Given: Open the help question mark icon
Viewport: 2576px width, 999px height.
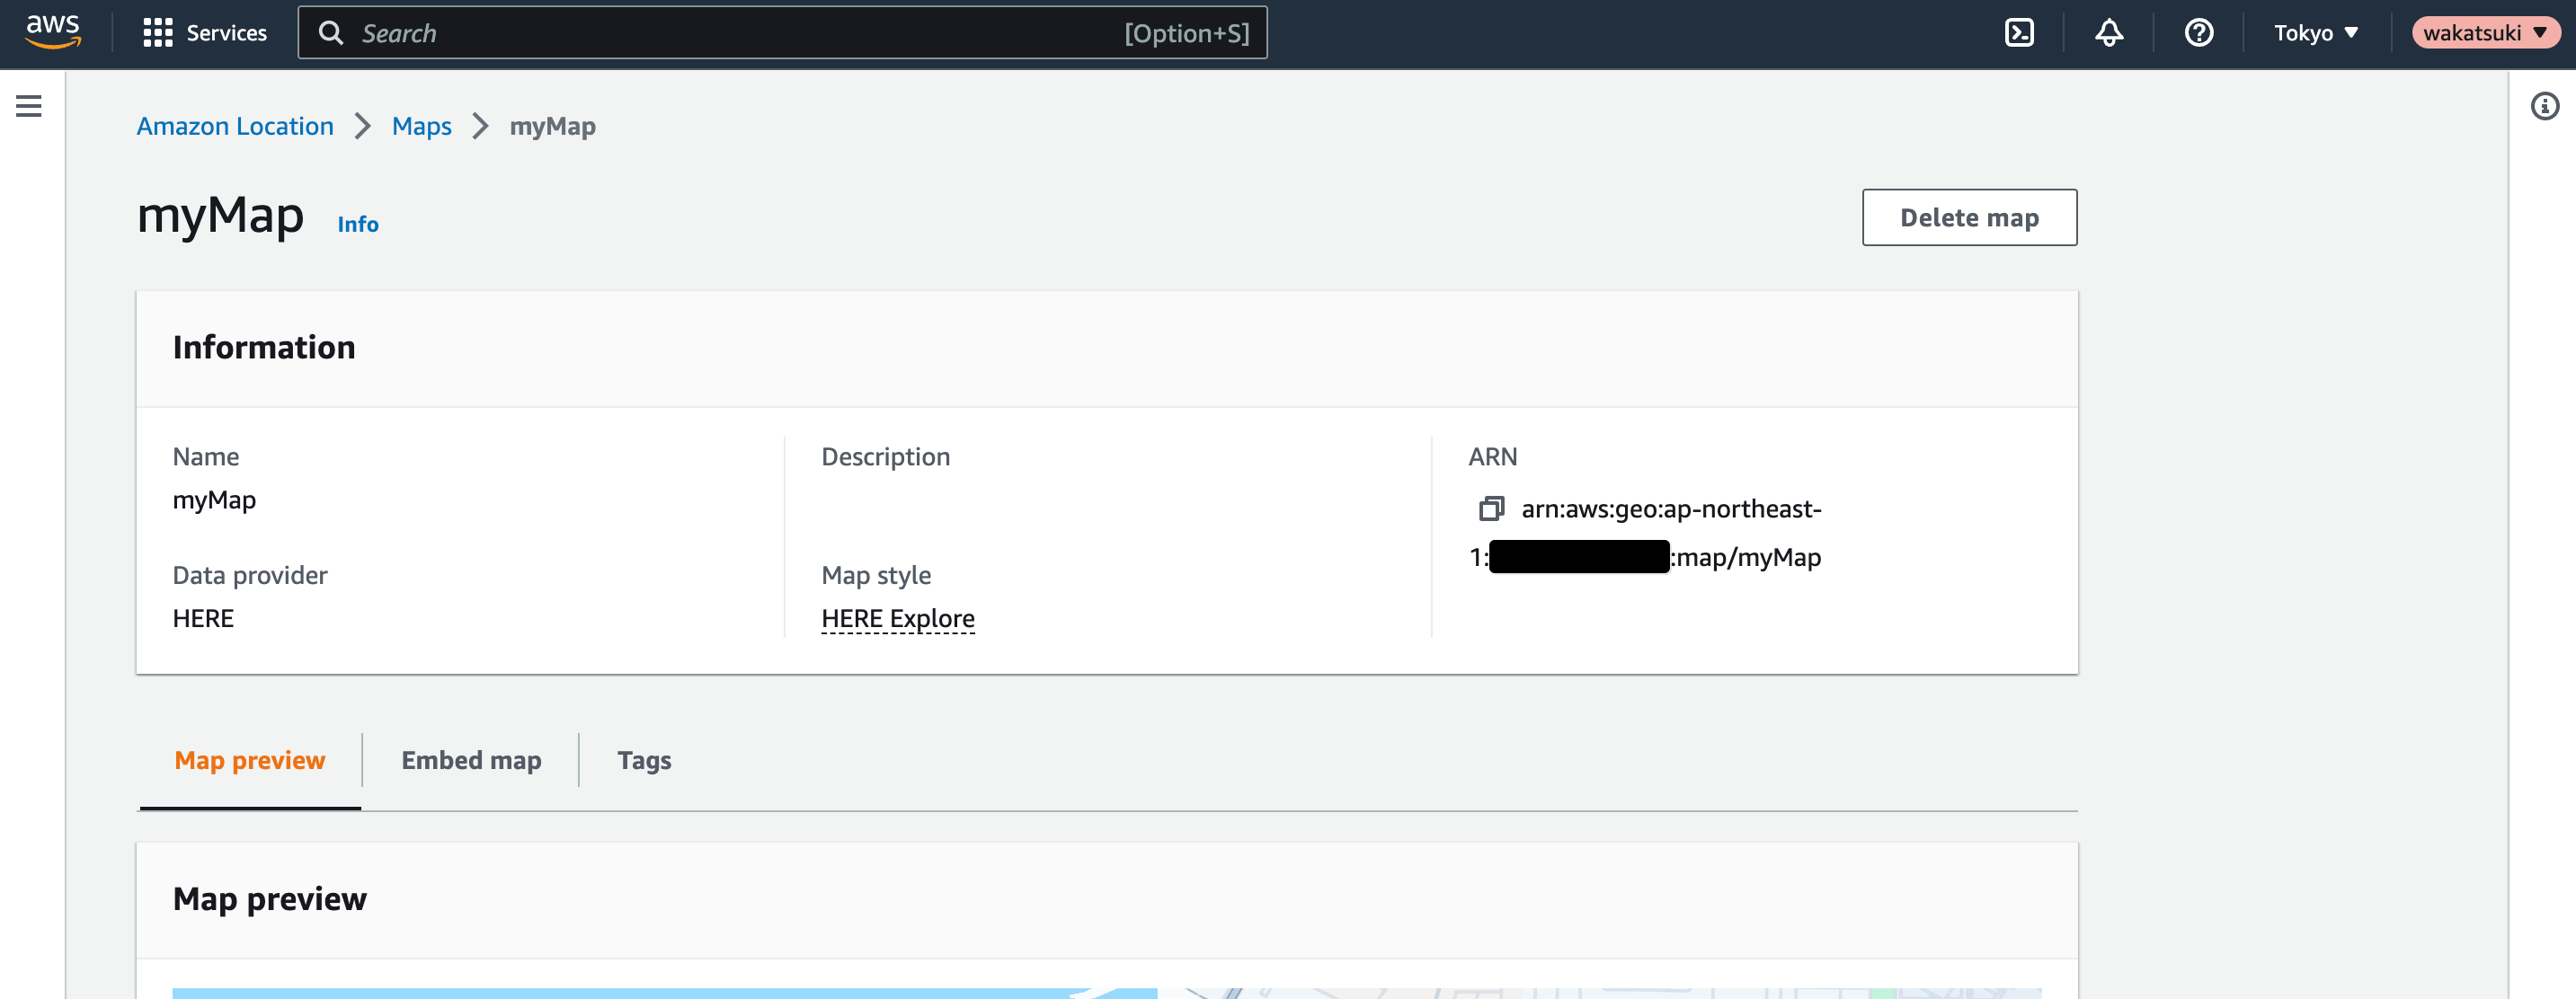Looking at the screenshot, I should click(2198, 33).
